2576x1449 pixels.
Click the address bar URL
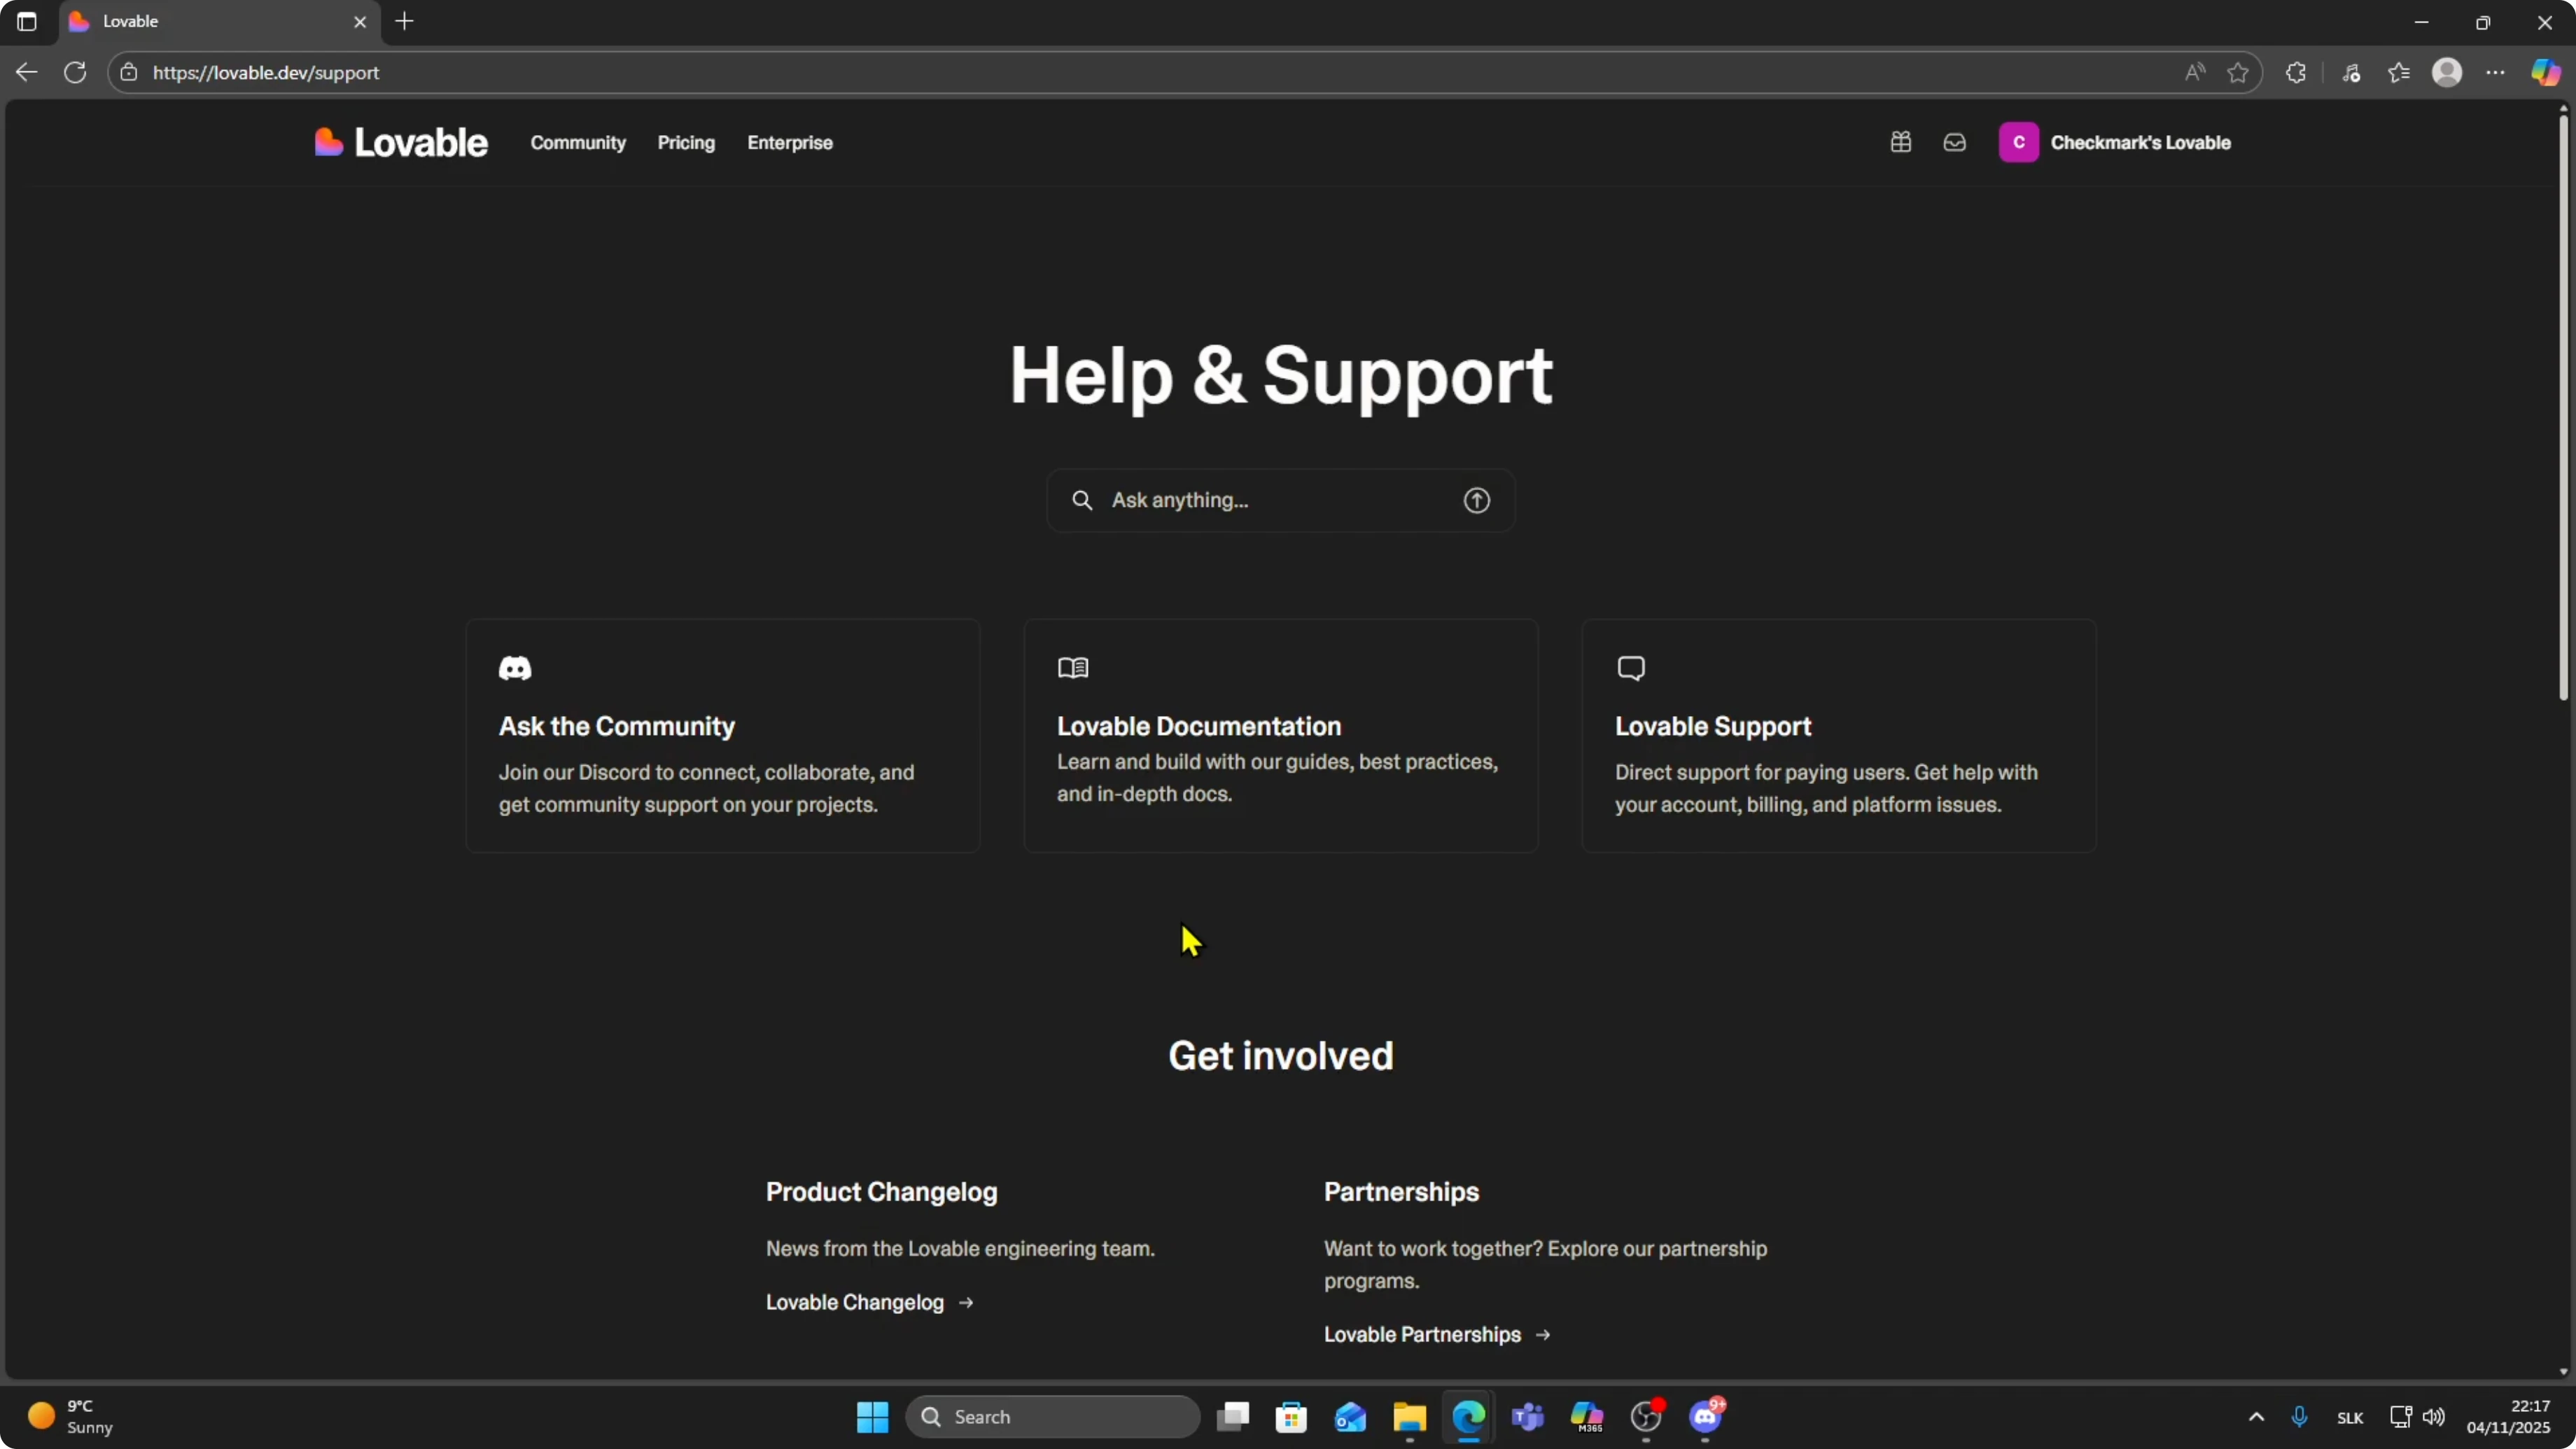click(x=266, y=72)
